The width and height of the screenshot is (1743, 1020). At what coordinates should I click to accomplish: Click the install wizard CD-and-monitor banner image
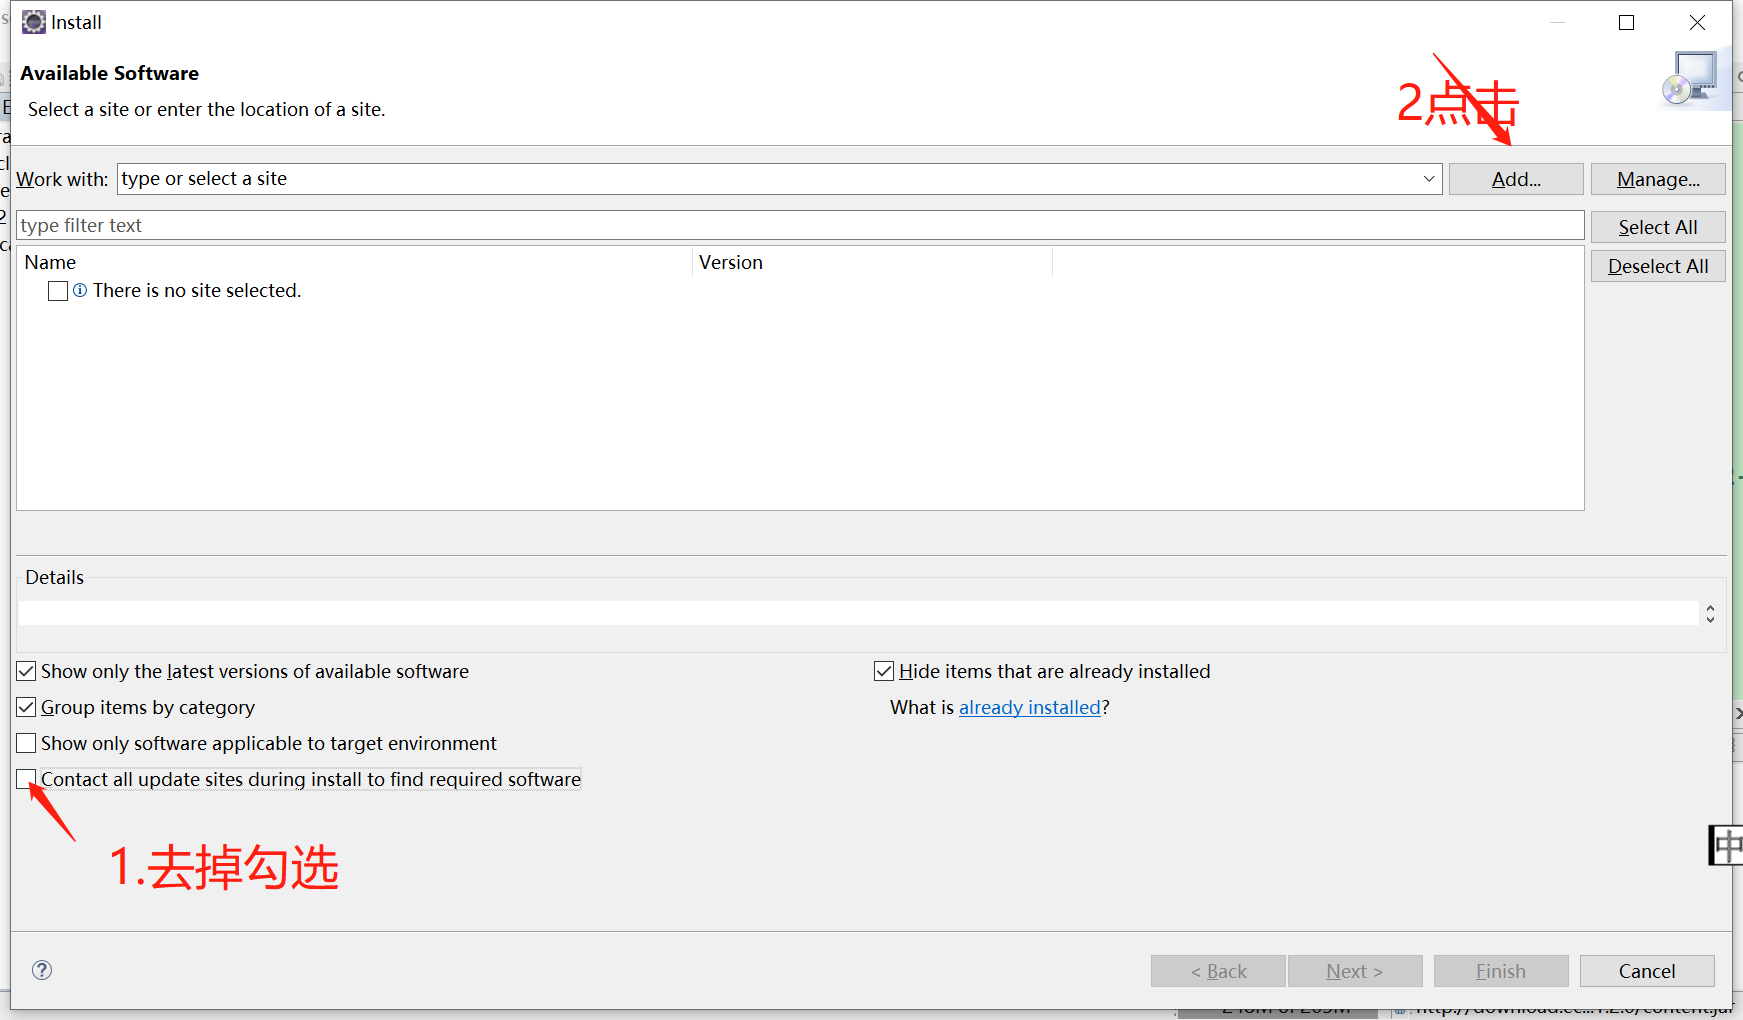(x=1691, y=79)
